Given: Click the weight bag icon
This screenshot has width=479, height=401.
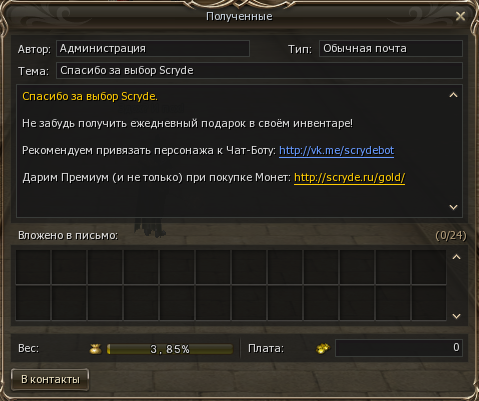Looking at the screenshot, I should 96,349.
